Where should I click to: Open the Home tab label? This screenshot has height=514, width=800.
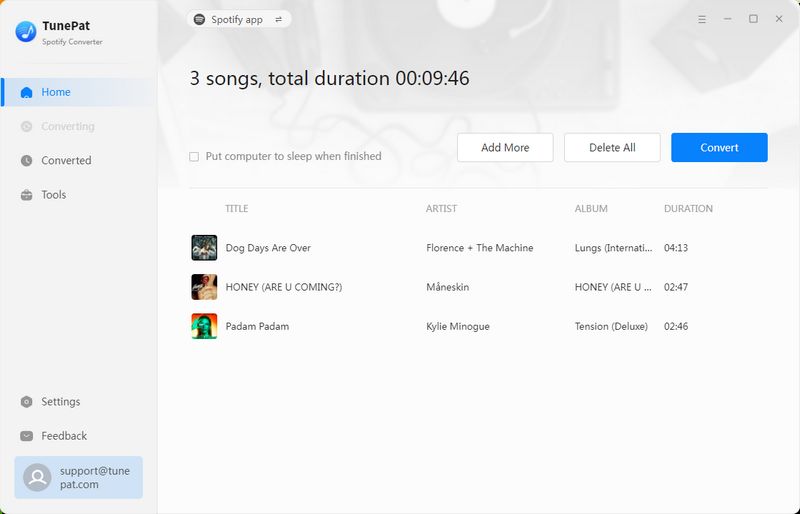pyautogui.click(x=56, y=92)
